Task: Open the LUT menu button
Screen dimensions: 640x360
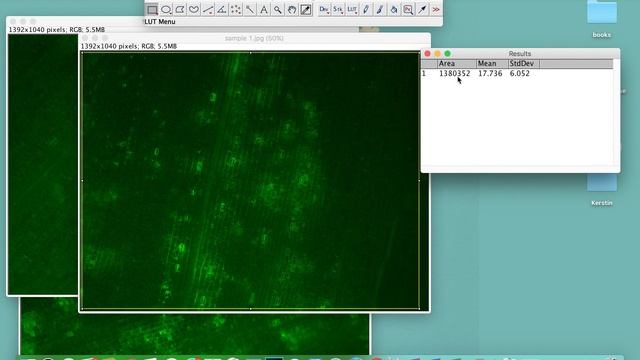Action: point(352,9)
